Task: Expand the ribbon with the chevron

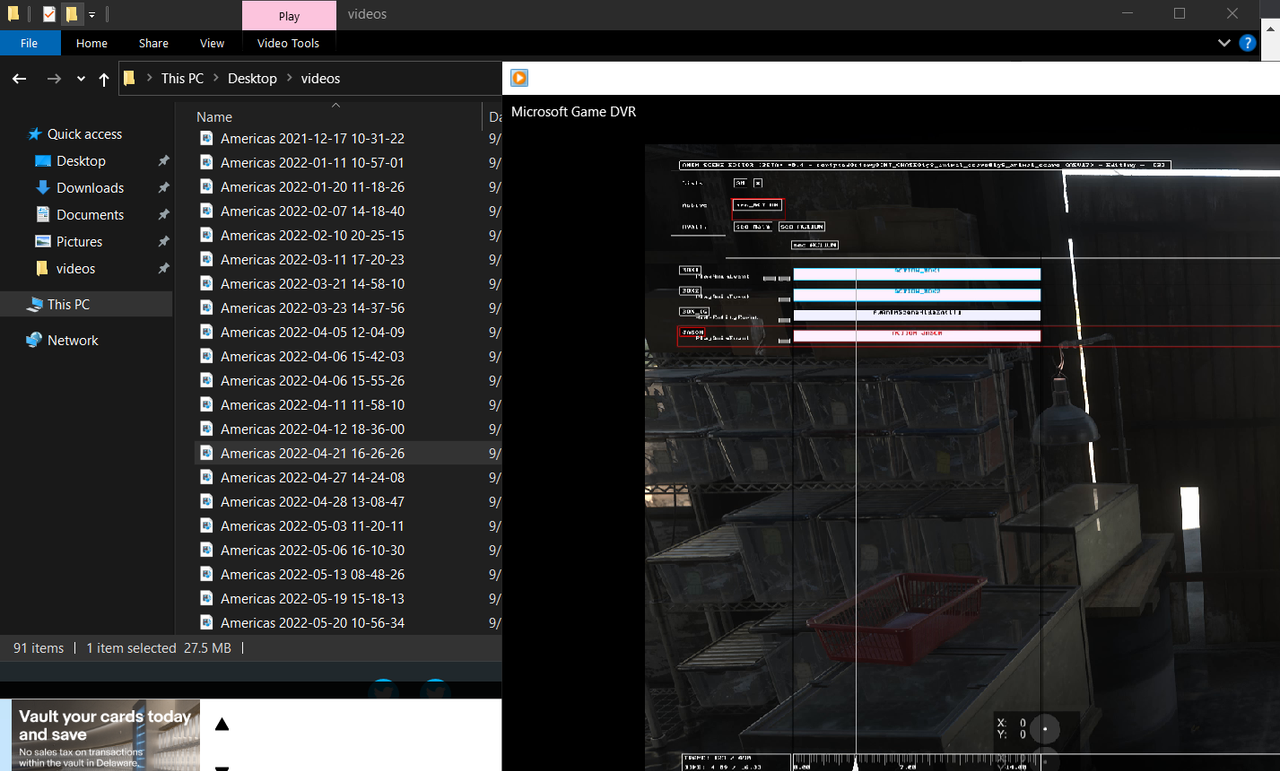Action: tap(1224, 43)
